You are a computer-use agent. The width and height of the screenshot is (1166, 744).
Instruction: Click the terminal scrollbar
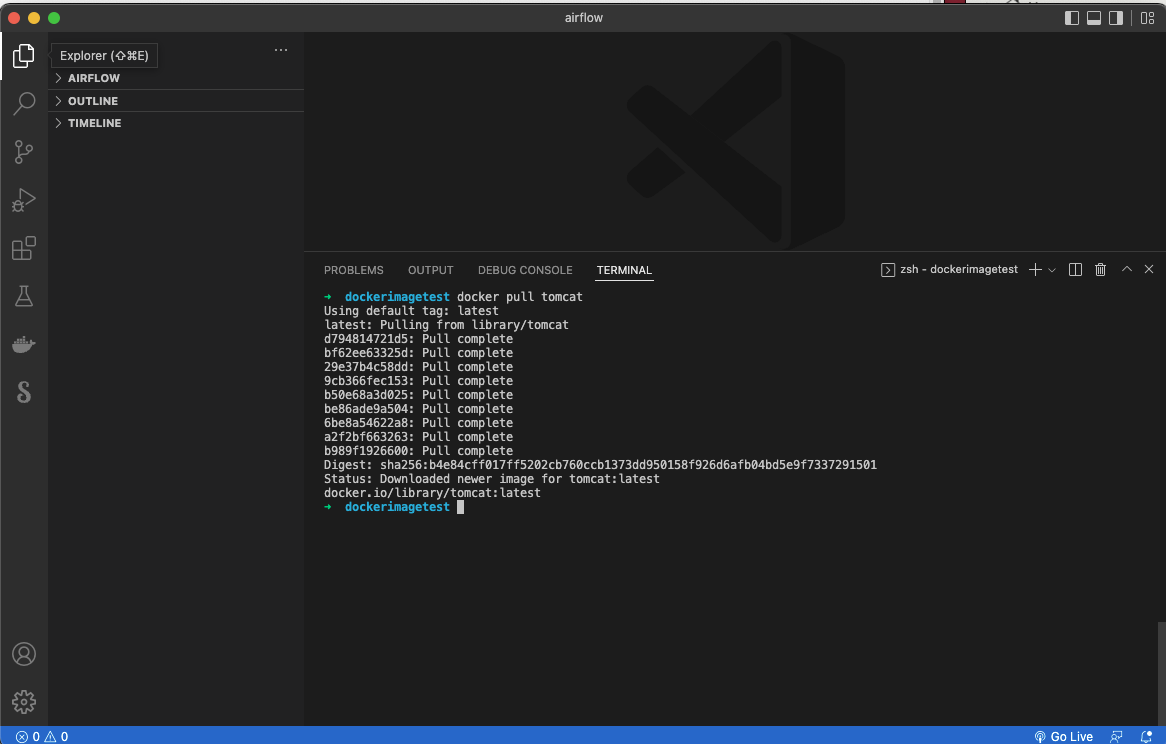pyautogui.click(x=1162, y=673)
